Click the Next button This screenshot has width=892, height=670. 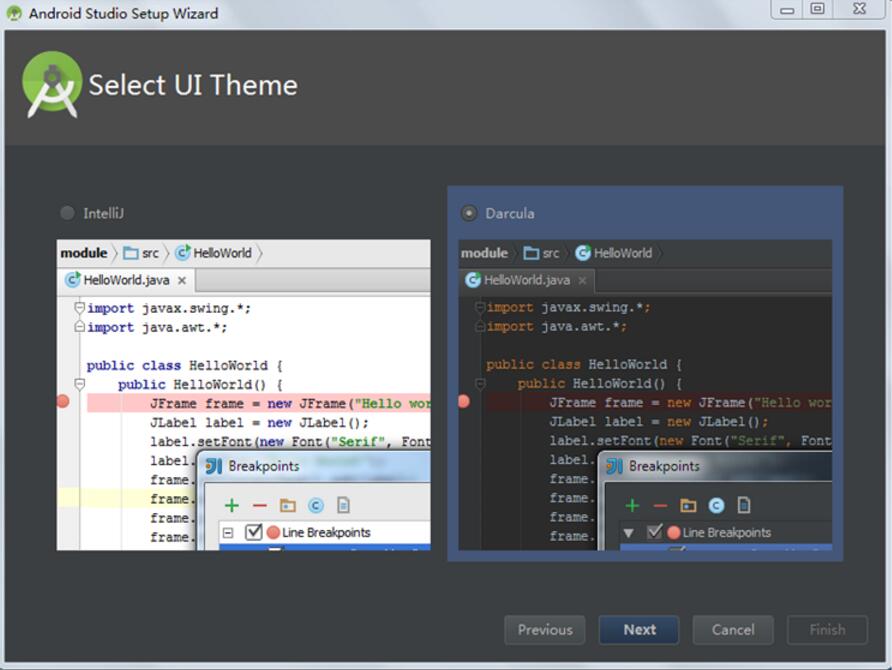pos(639,630)
